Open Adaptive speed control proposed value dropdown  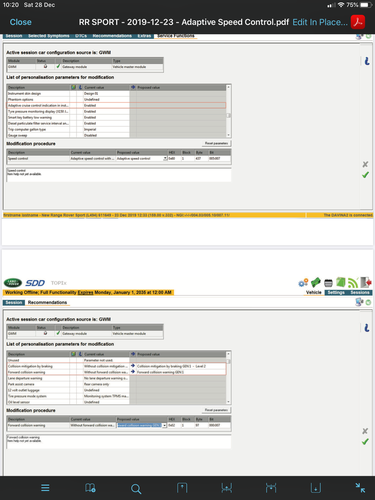(165, 158)
